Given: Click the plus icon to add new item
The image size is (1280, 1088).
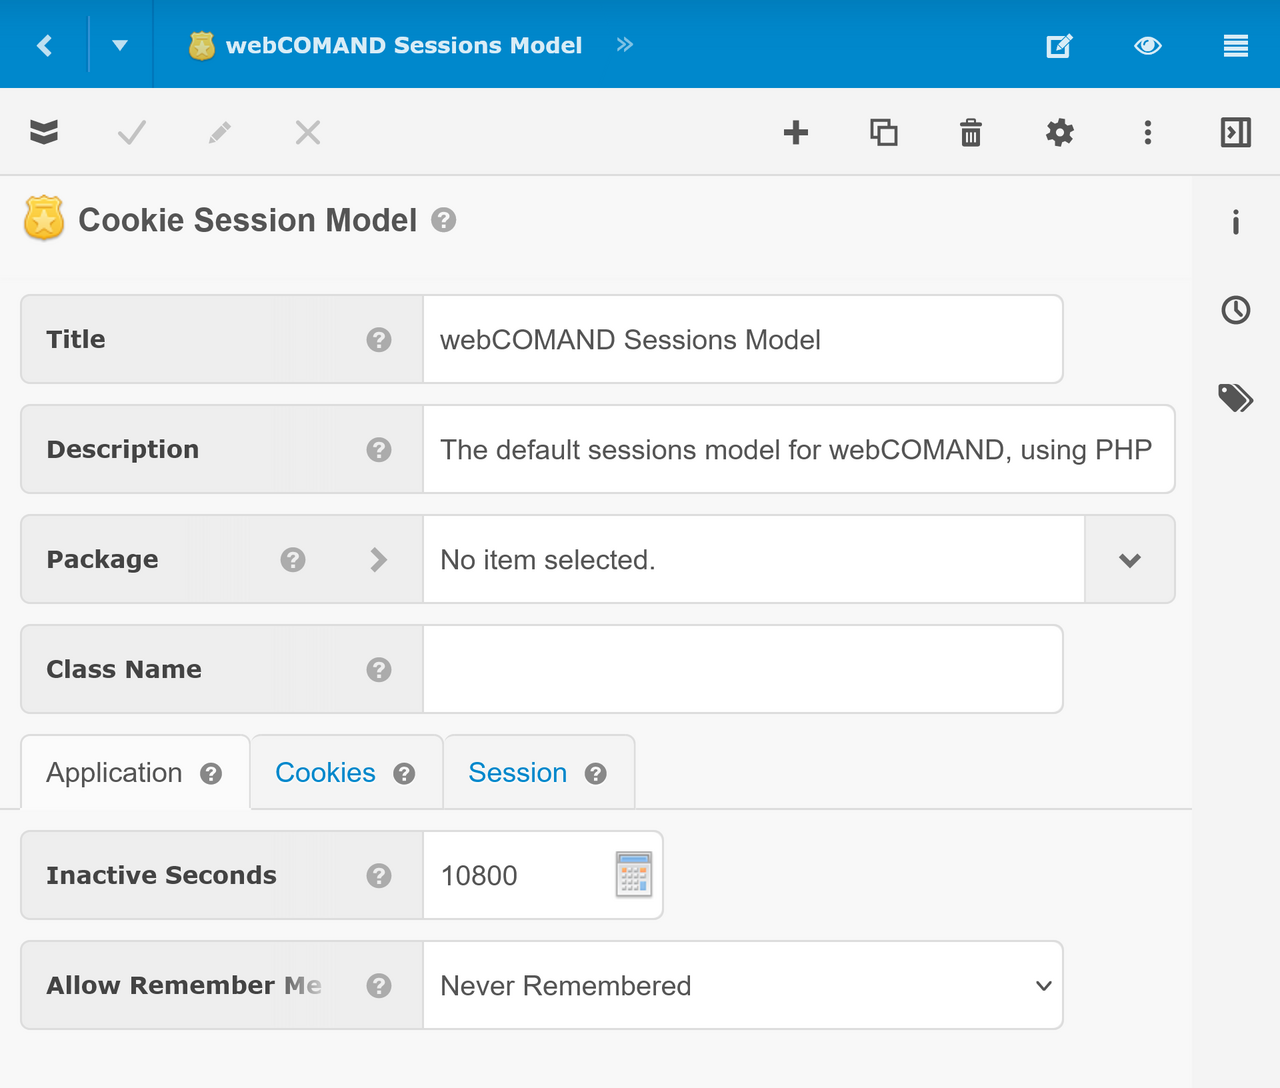Looking at the screenshot, I should tap(795, 132).
